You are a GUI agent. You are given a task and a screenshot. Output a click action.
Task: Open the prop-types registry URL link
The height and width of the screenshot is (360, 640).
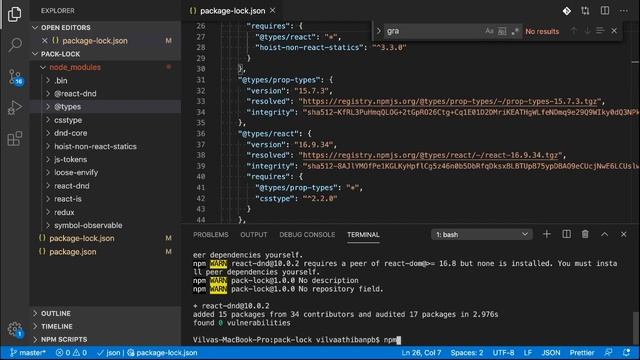450,101
